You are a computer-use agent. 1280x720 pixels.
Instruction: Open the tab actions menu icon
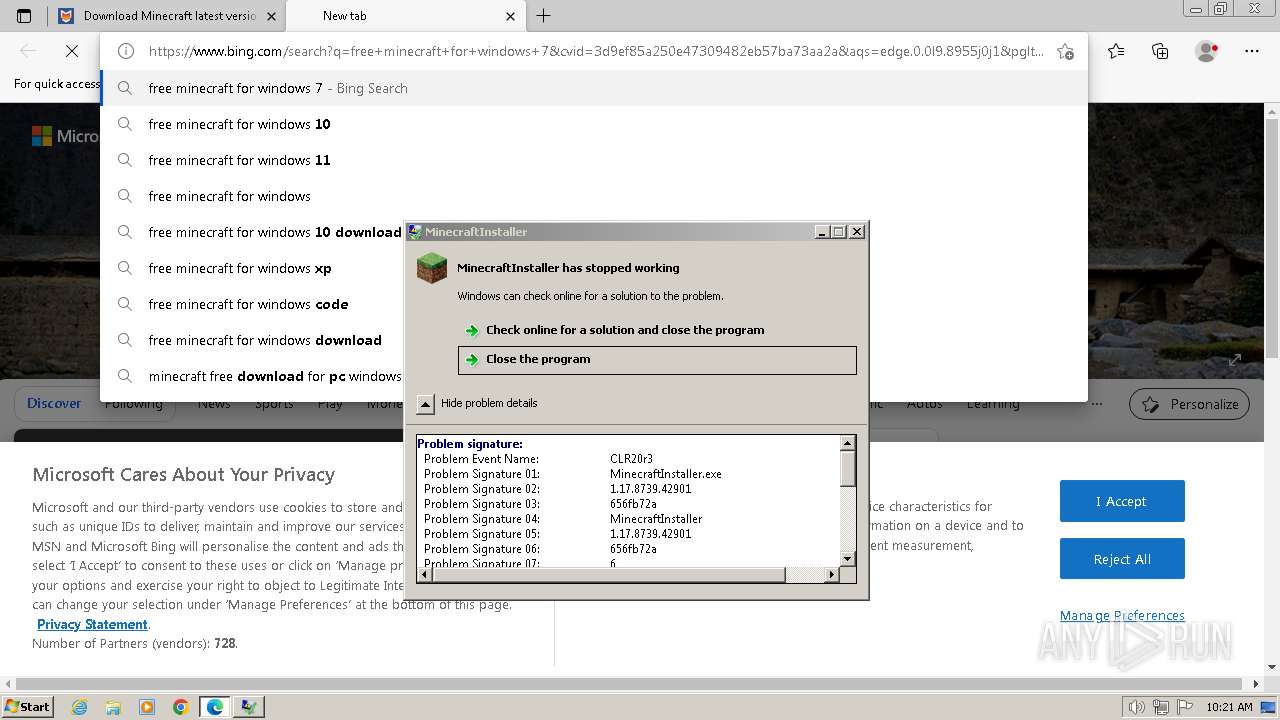tap(24, 16)
